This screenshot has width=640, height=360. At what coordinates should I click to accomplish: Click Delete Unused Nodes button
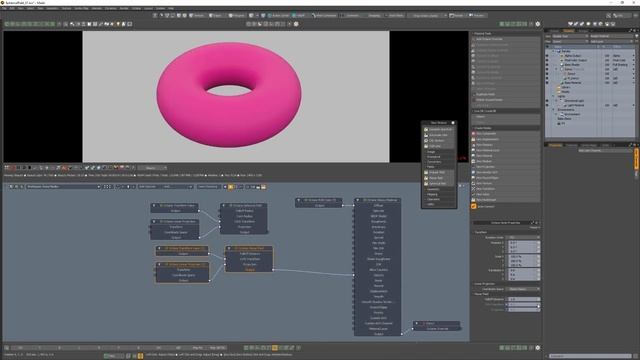point(506,100)
